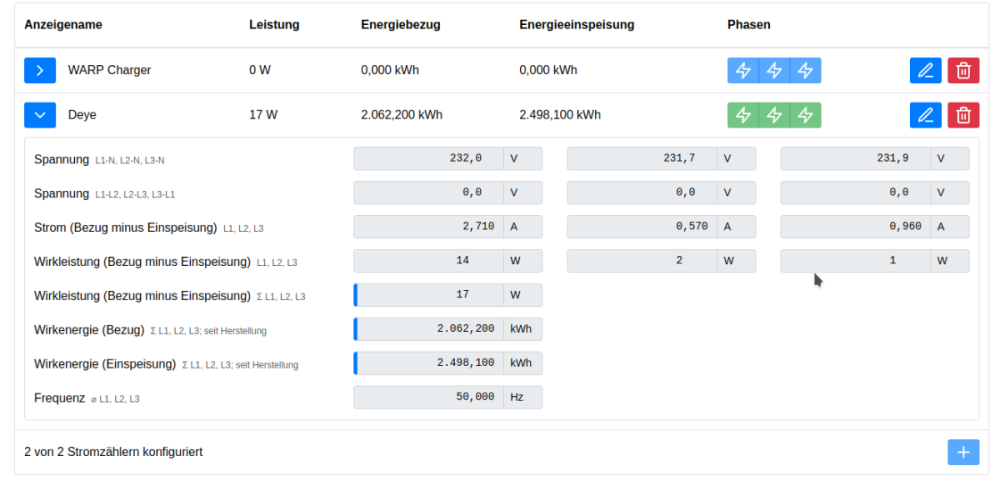Add a new meter with plus button
The height and width of the screenshot is (481, 1000).
[x=963, y=452]
